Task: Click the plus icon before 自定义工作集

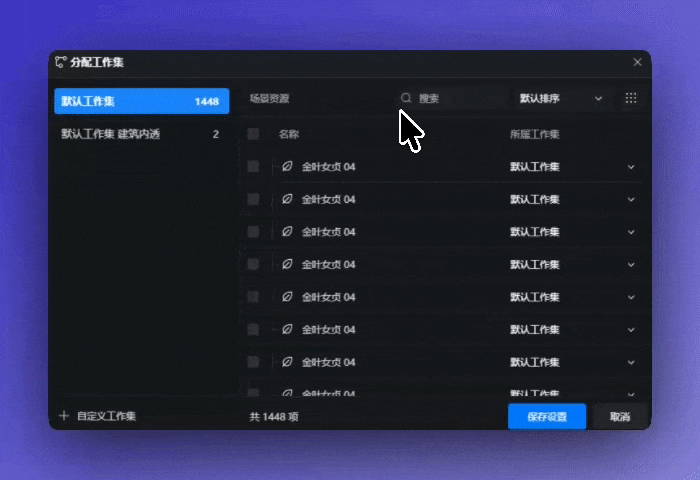Action: click(x=64, y=416)
